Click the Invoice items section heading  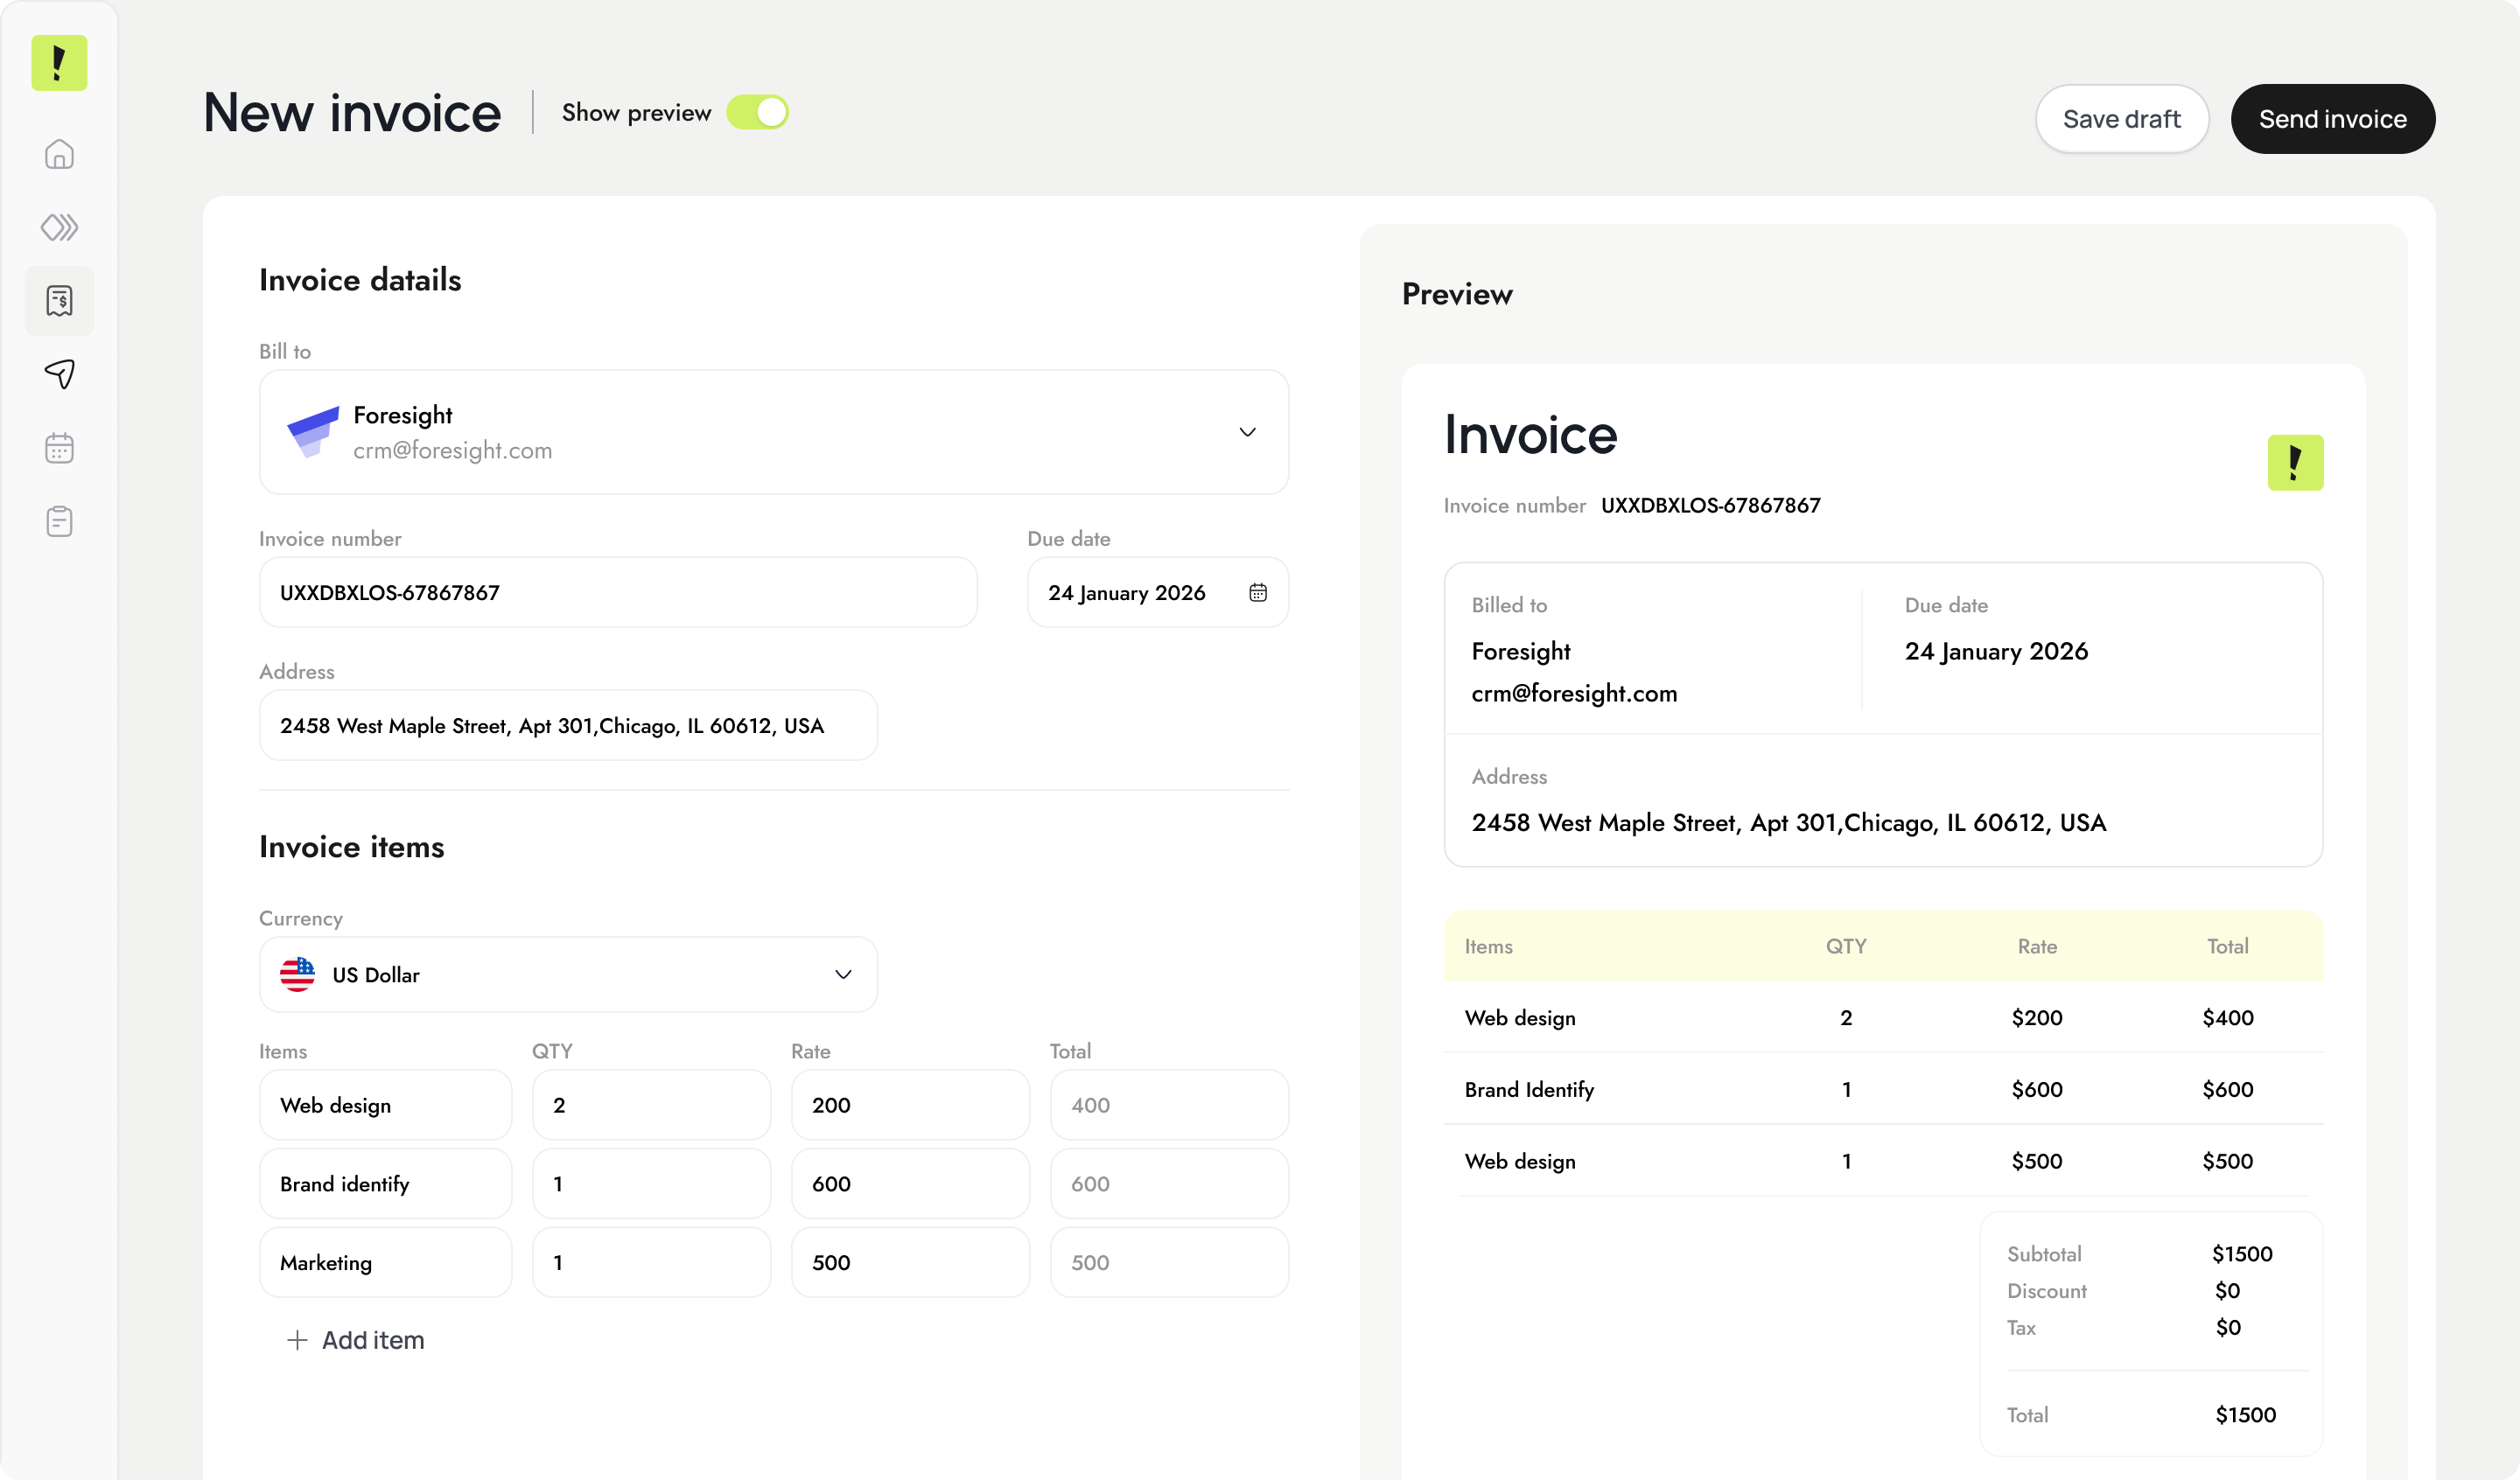tap(351, 847)
